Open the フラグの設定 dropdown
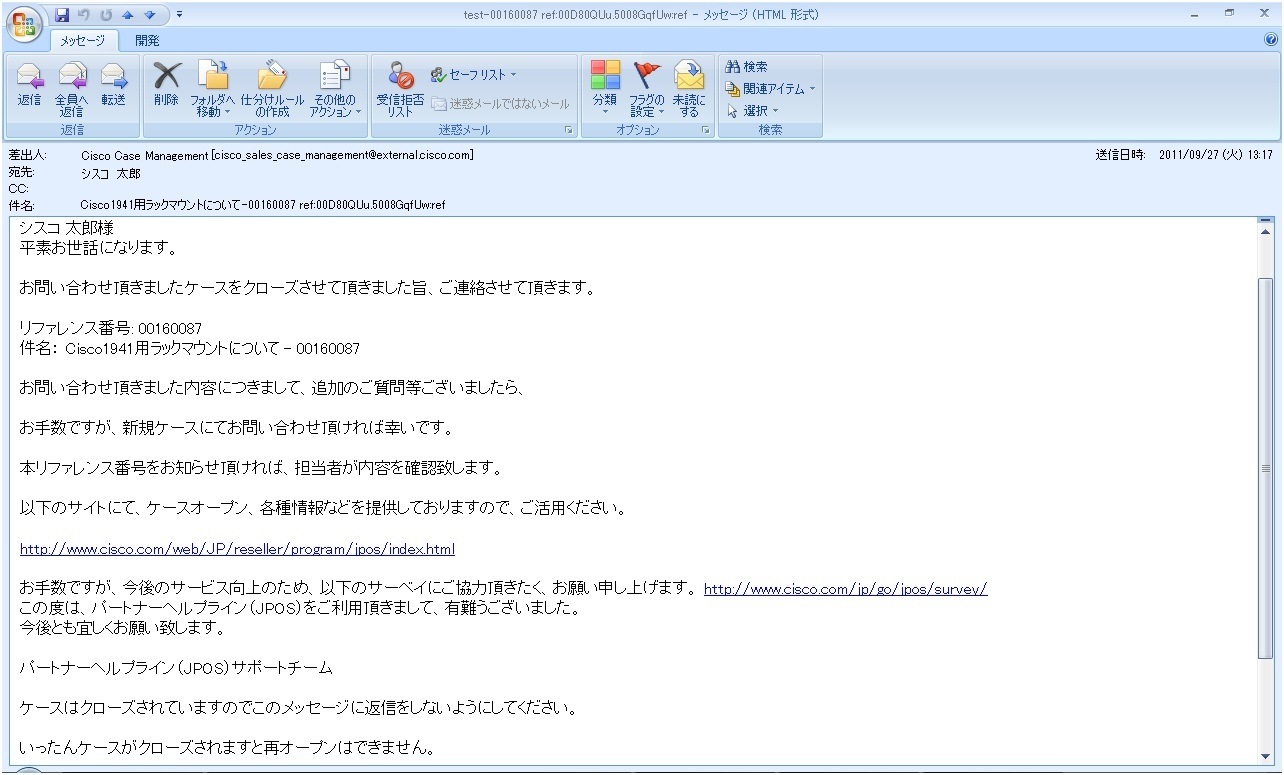1284x775 pixels. click(647, 88)
